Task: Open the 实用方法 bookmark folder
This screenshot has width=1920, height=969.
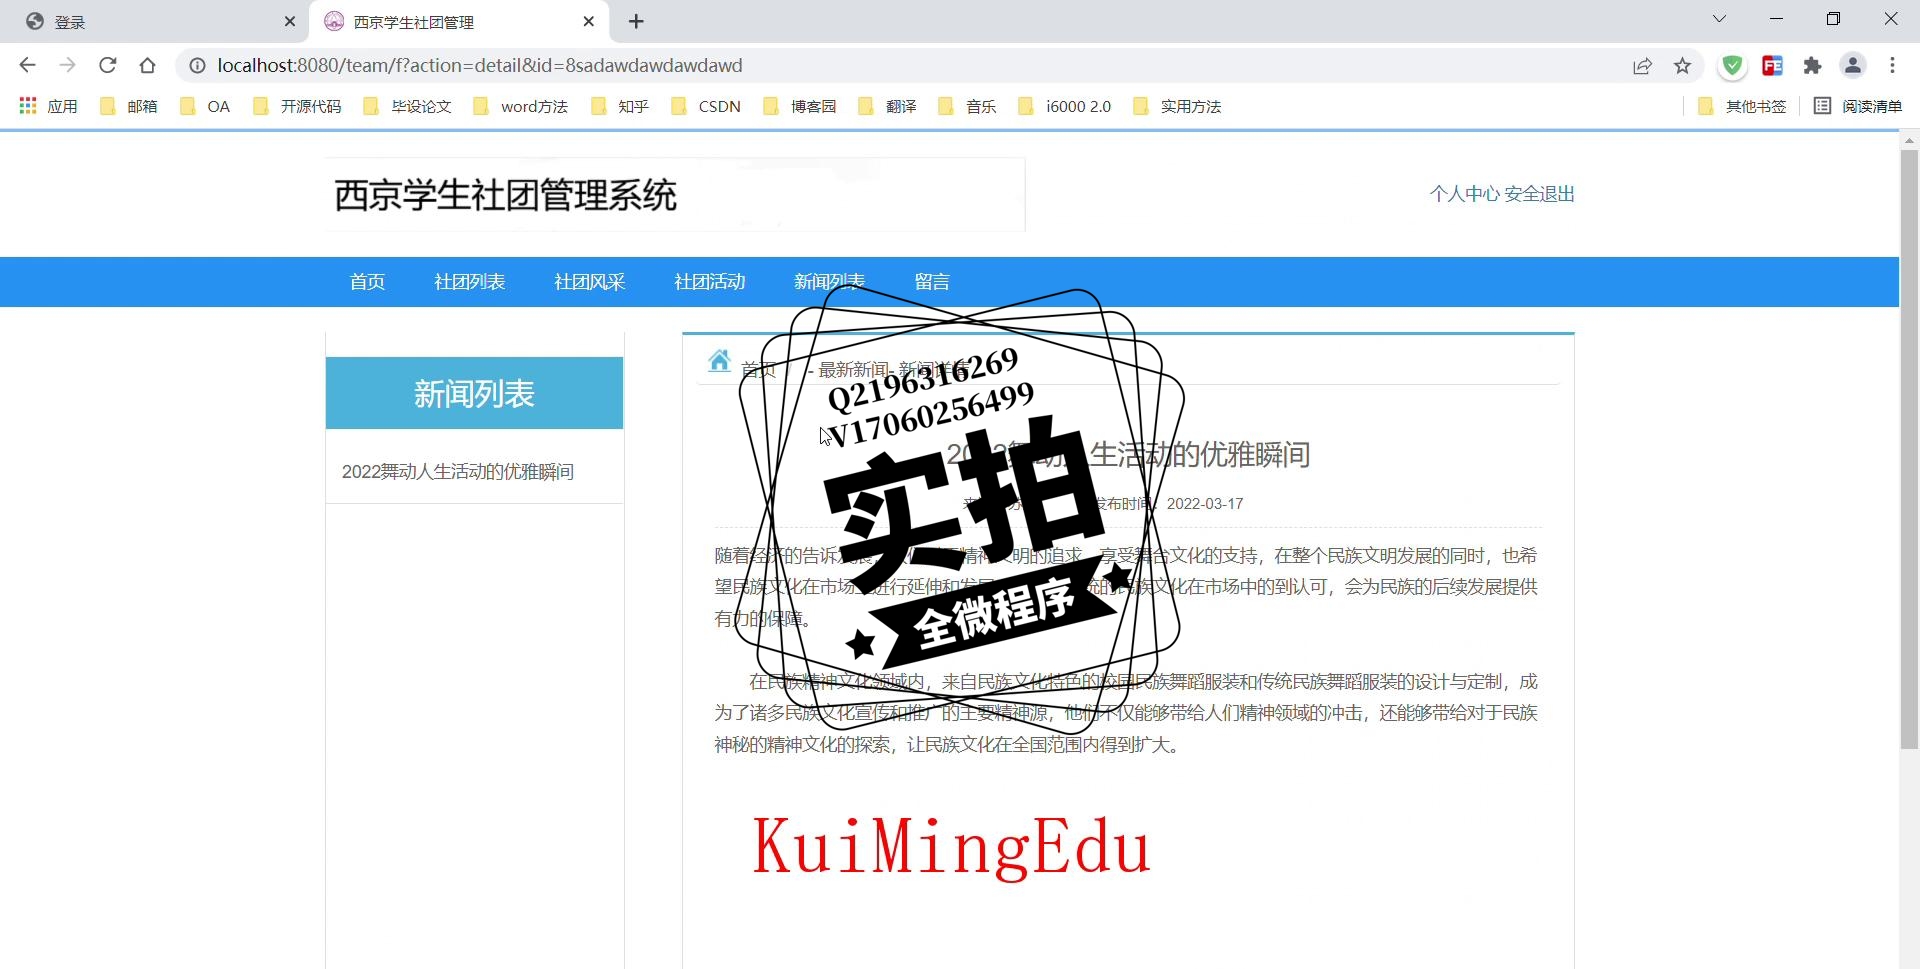Action: click(1177, 106)
